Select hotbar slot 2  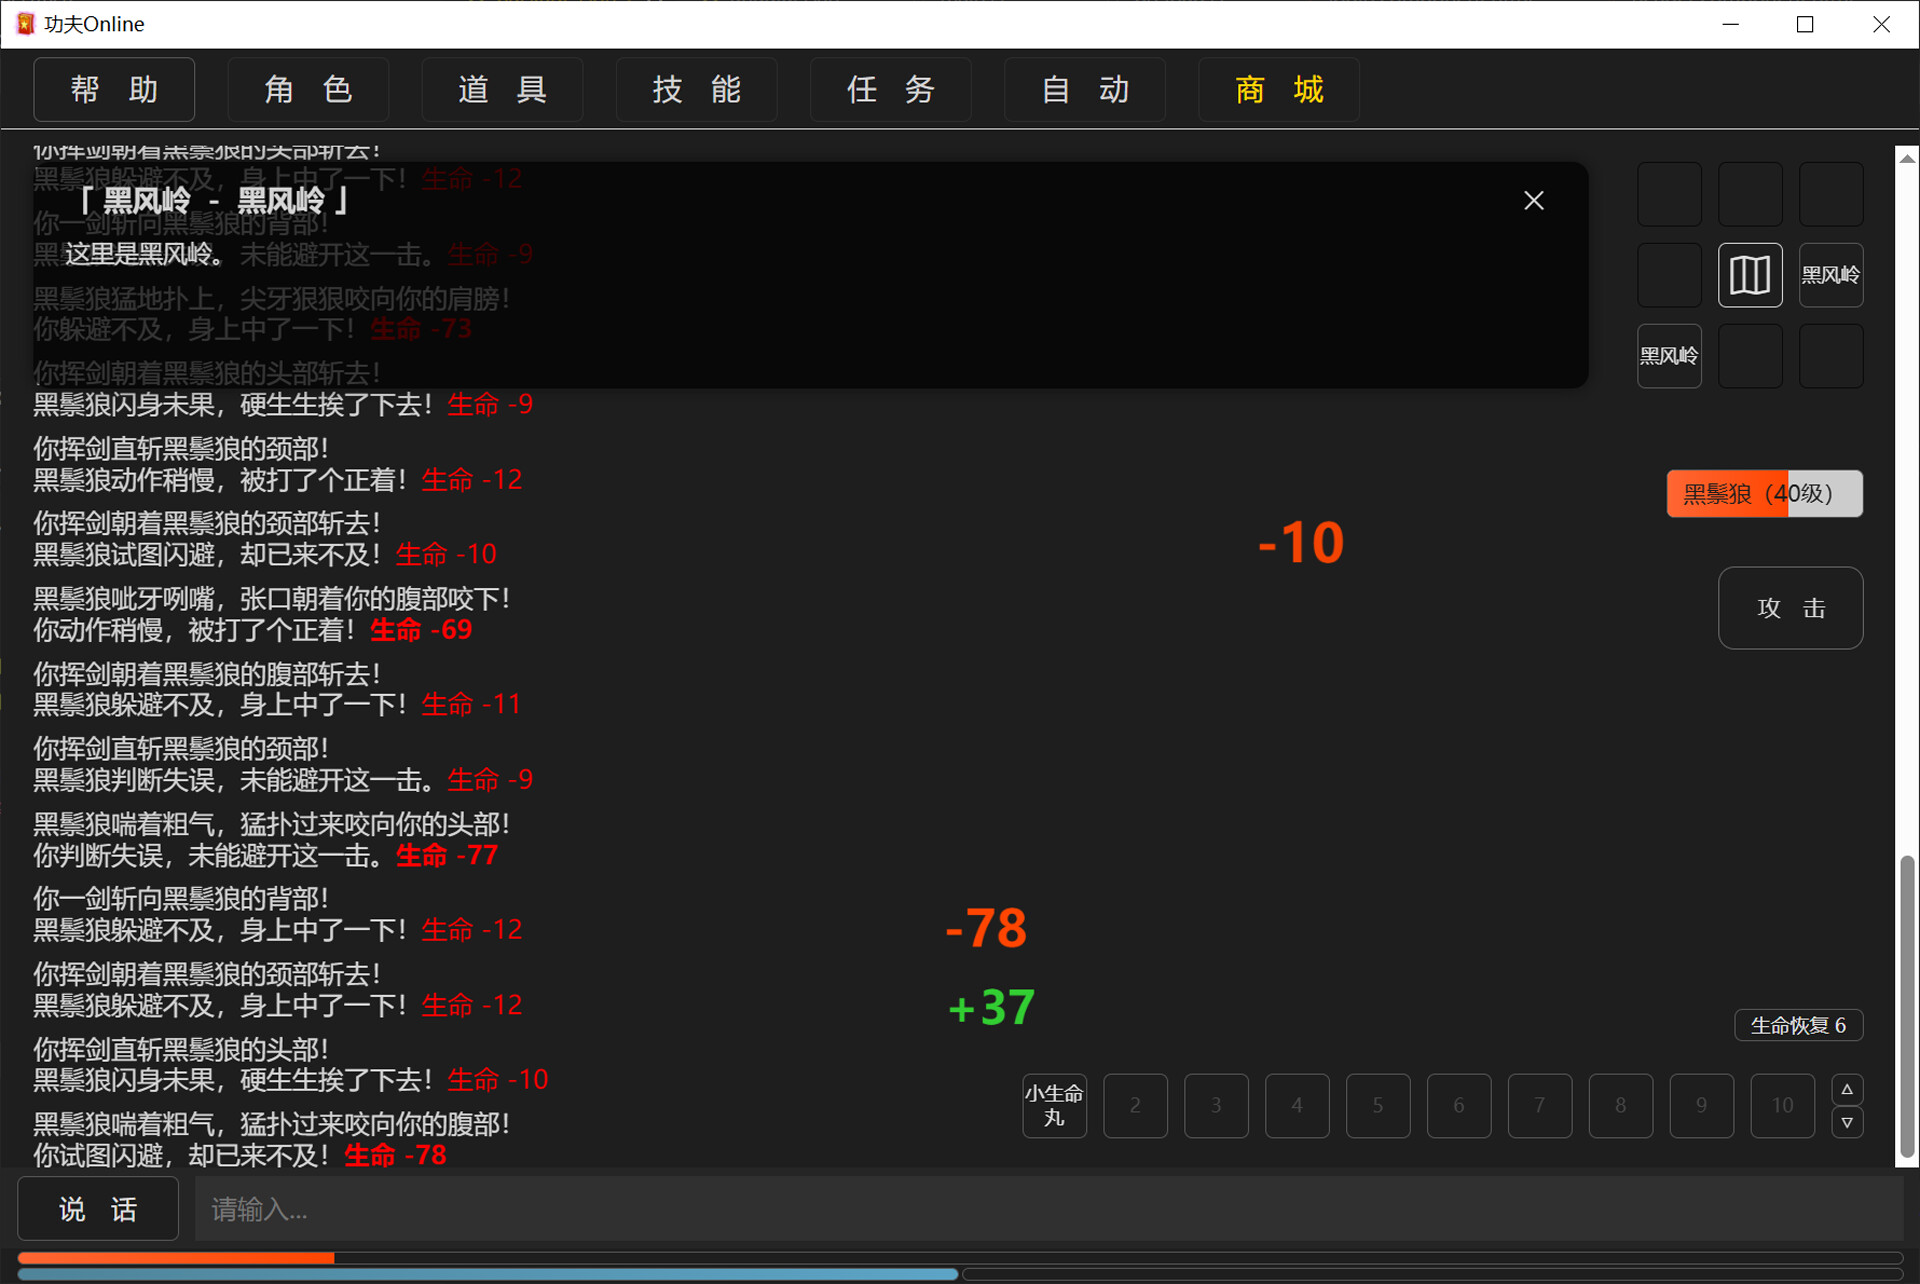point(1135,1105)
